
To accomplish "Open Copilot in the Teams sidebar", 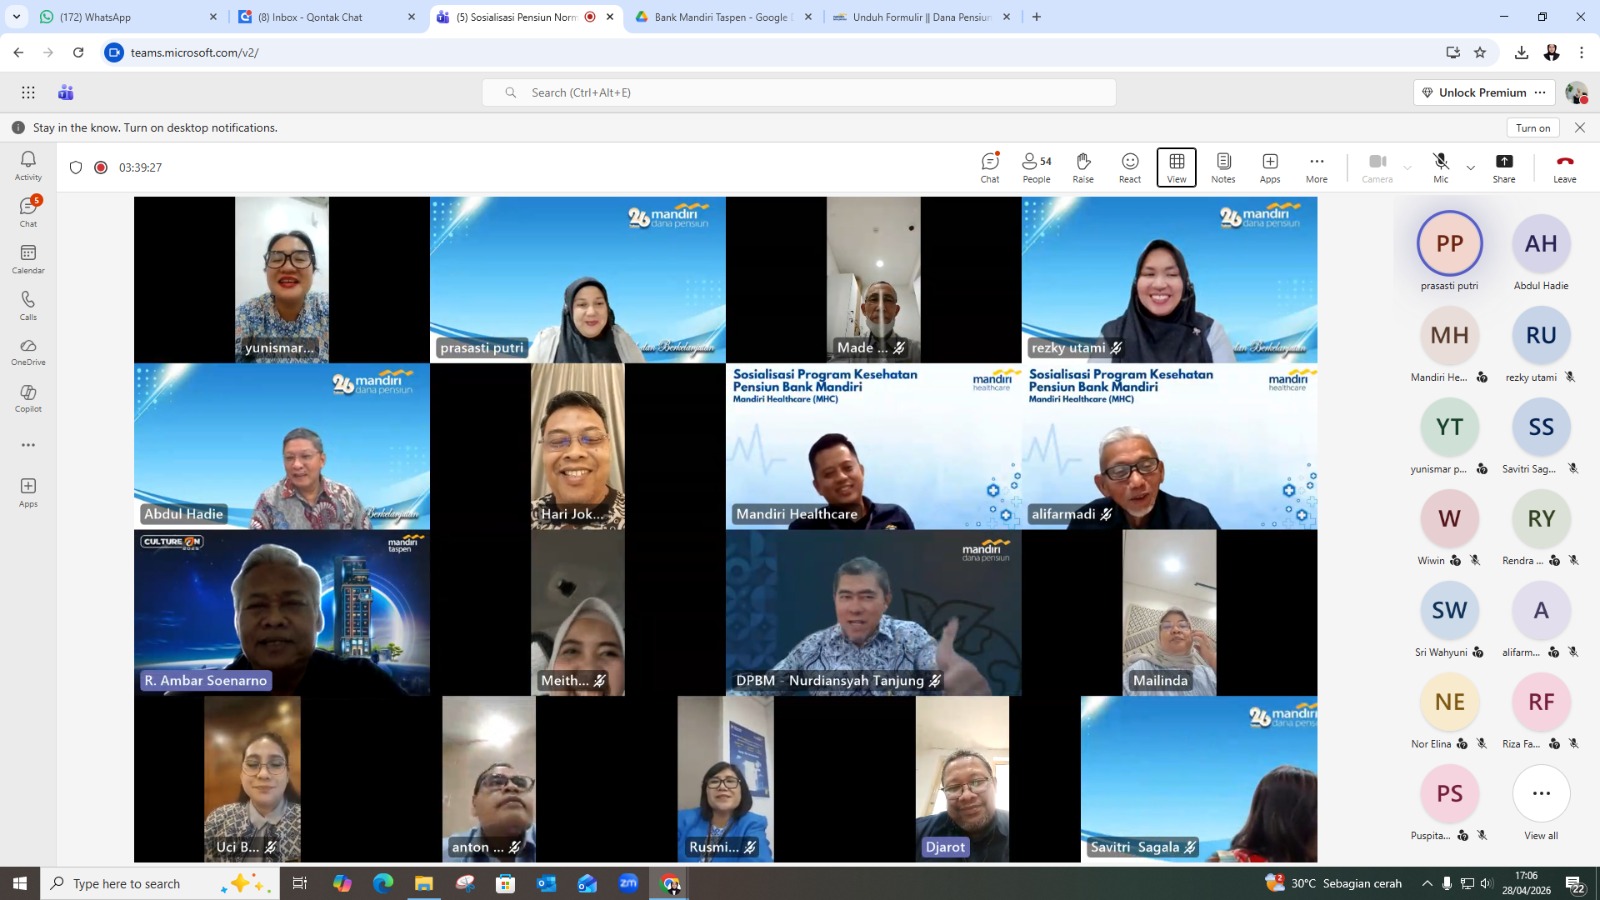I will pos(28,398).
